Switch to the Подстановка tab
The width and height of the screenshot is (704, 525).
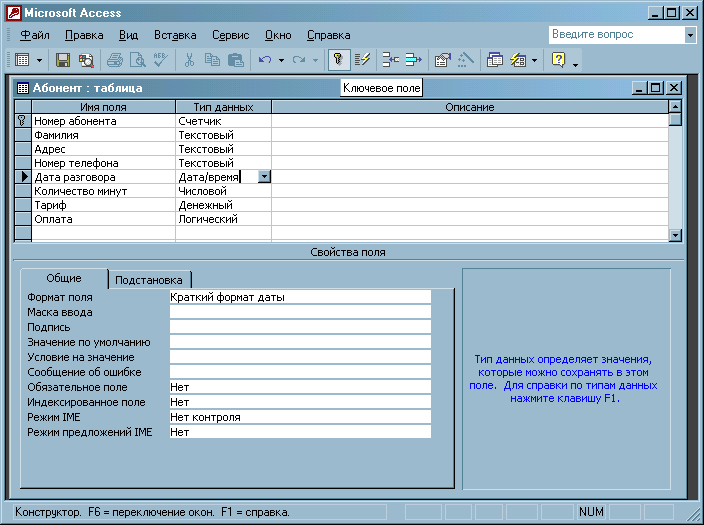point(150,280)
